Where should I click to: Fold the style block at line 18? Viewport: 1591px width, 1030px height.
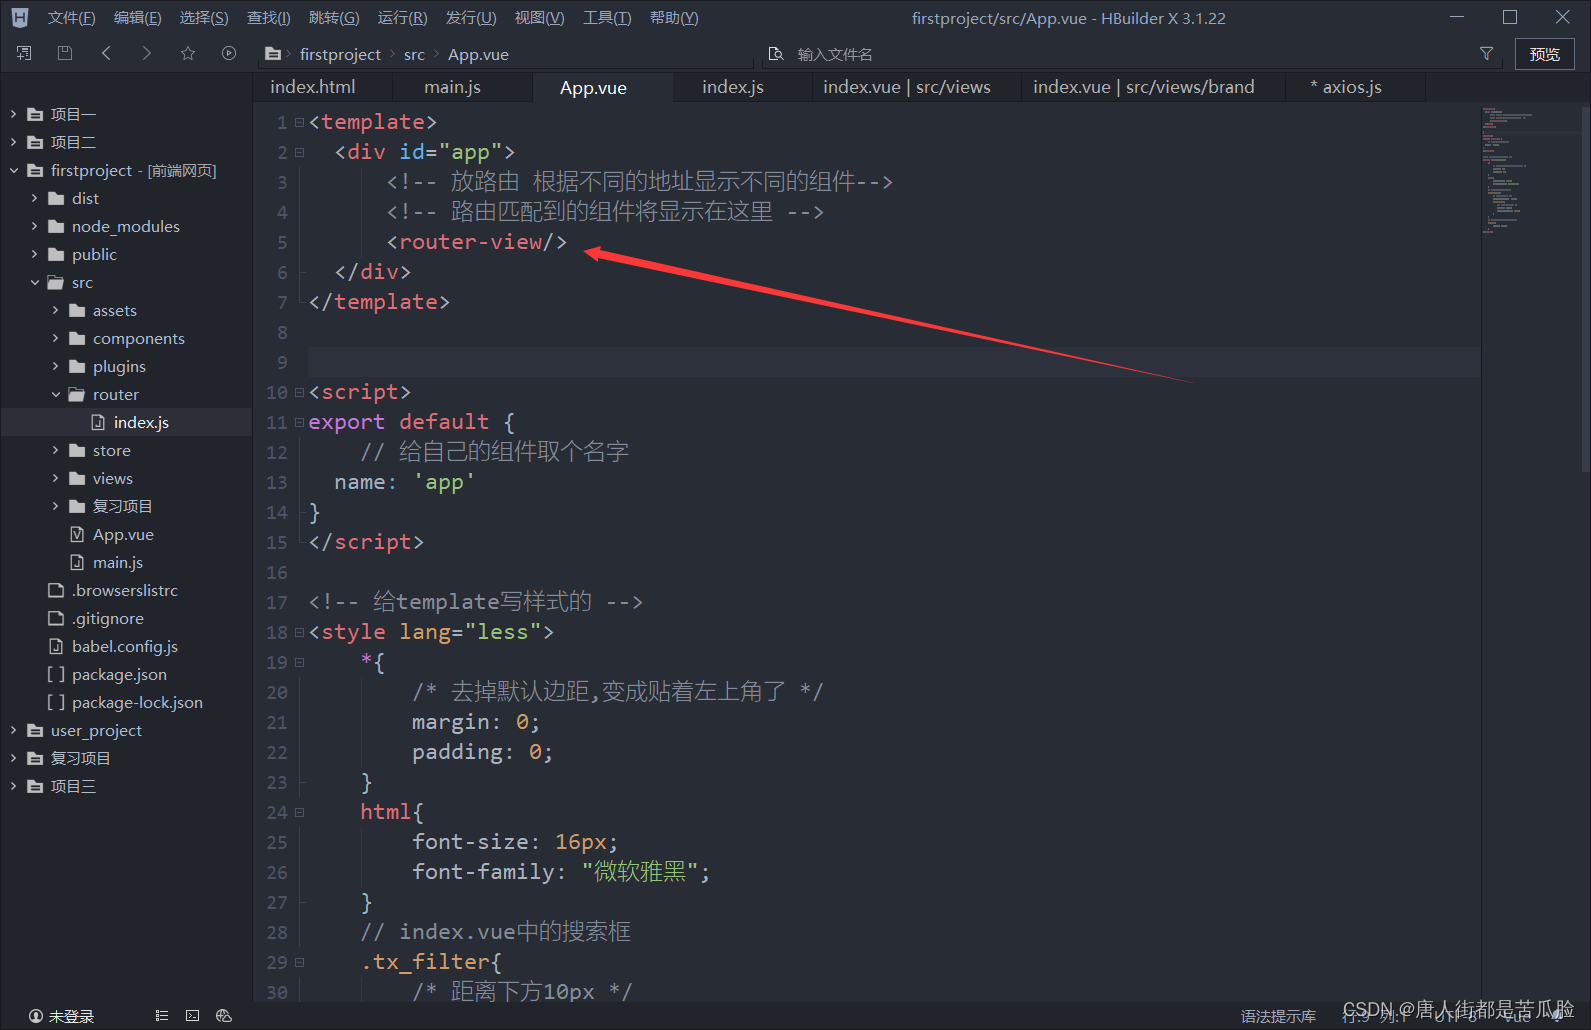click(299, 633)
